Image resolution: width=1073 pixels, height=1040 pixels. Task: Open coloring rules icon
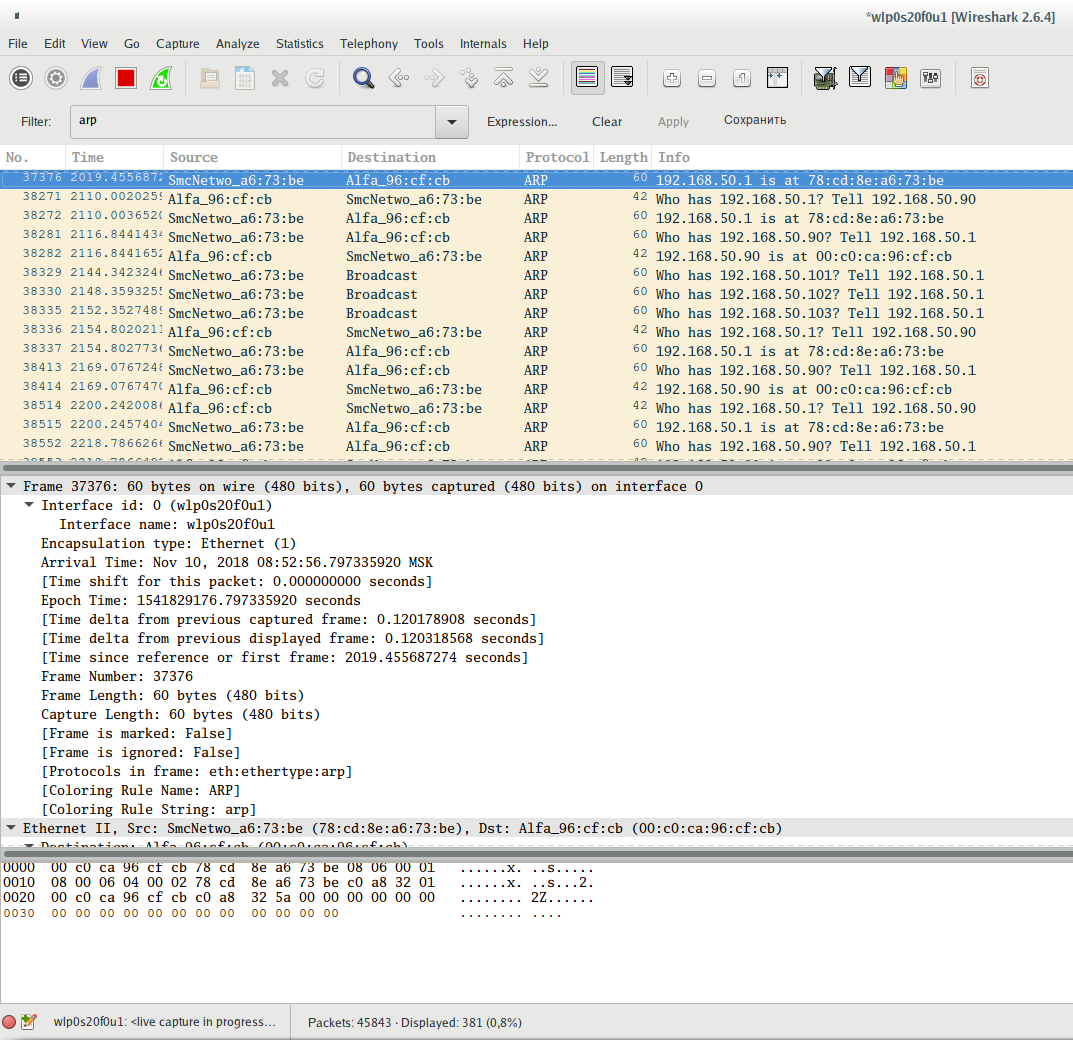pyautogui.click(x=895, y=78)
